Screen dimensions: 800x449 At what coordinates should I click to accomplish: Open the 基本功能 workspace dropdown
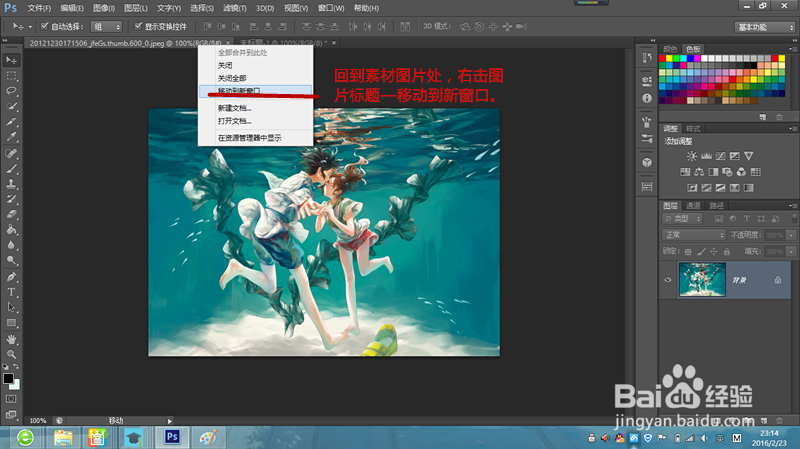click(765, 27)
